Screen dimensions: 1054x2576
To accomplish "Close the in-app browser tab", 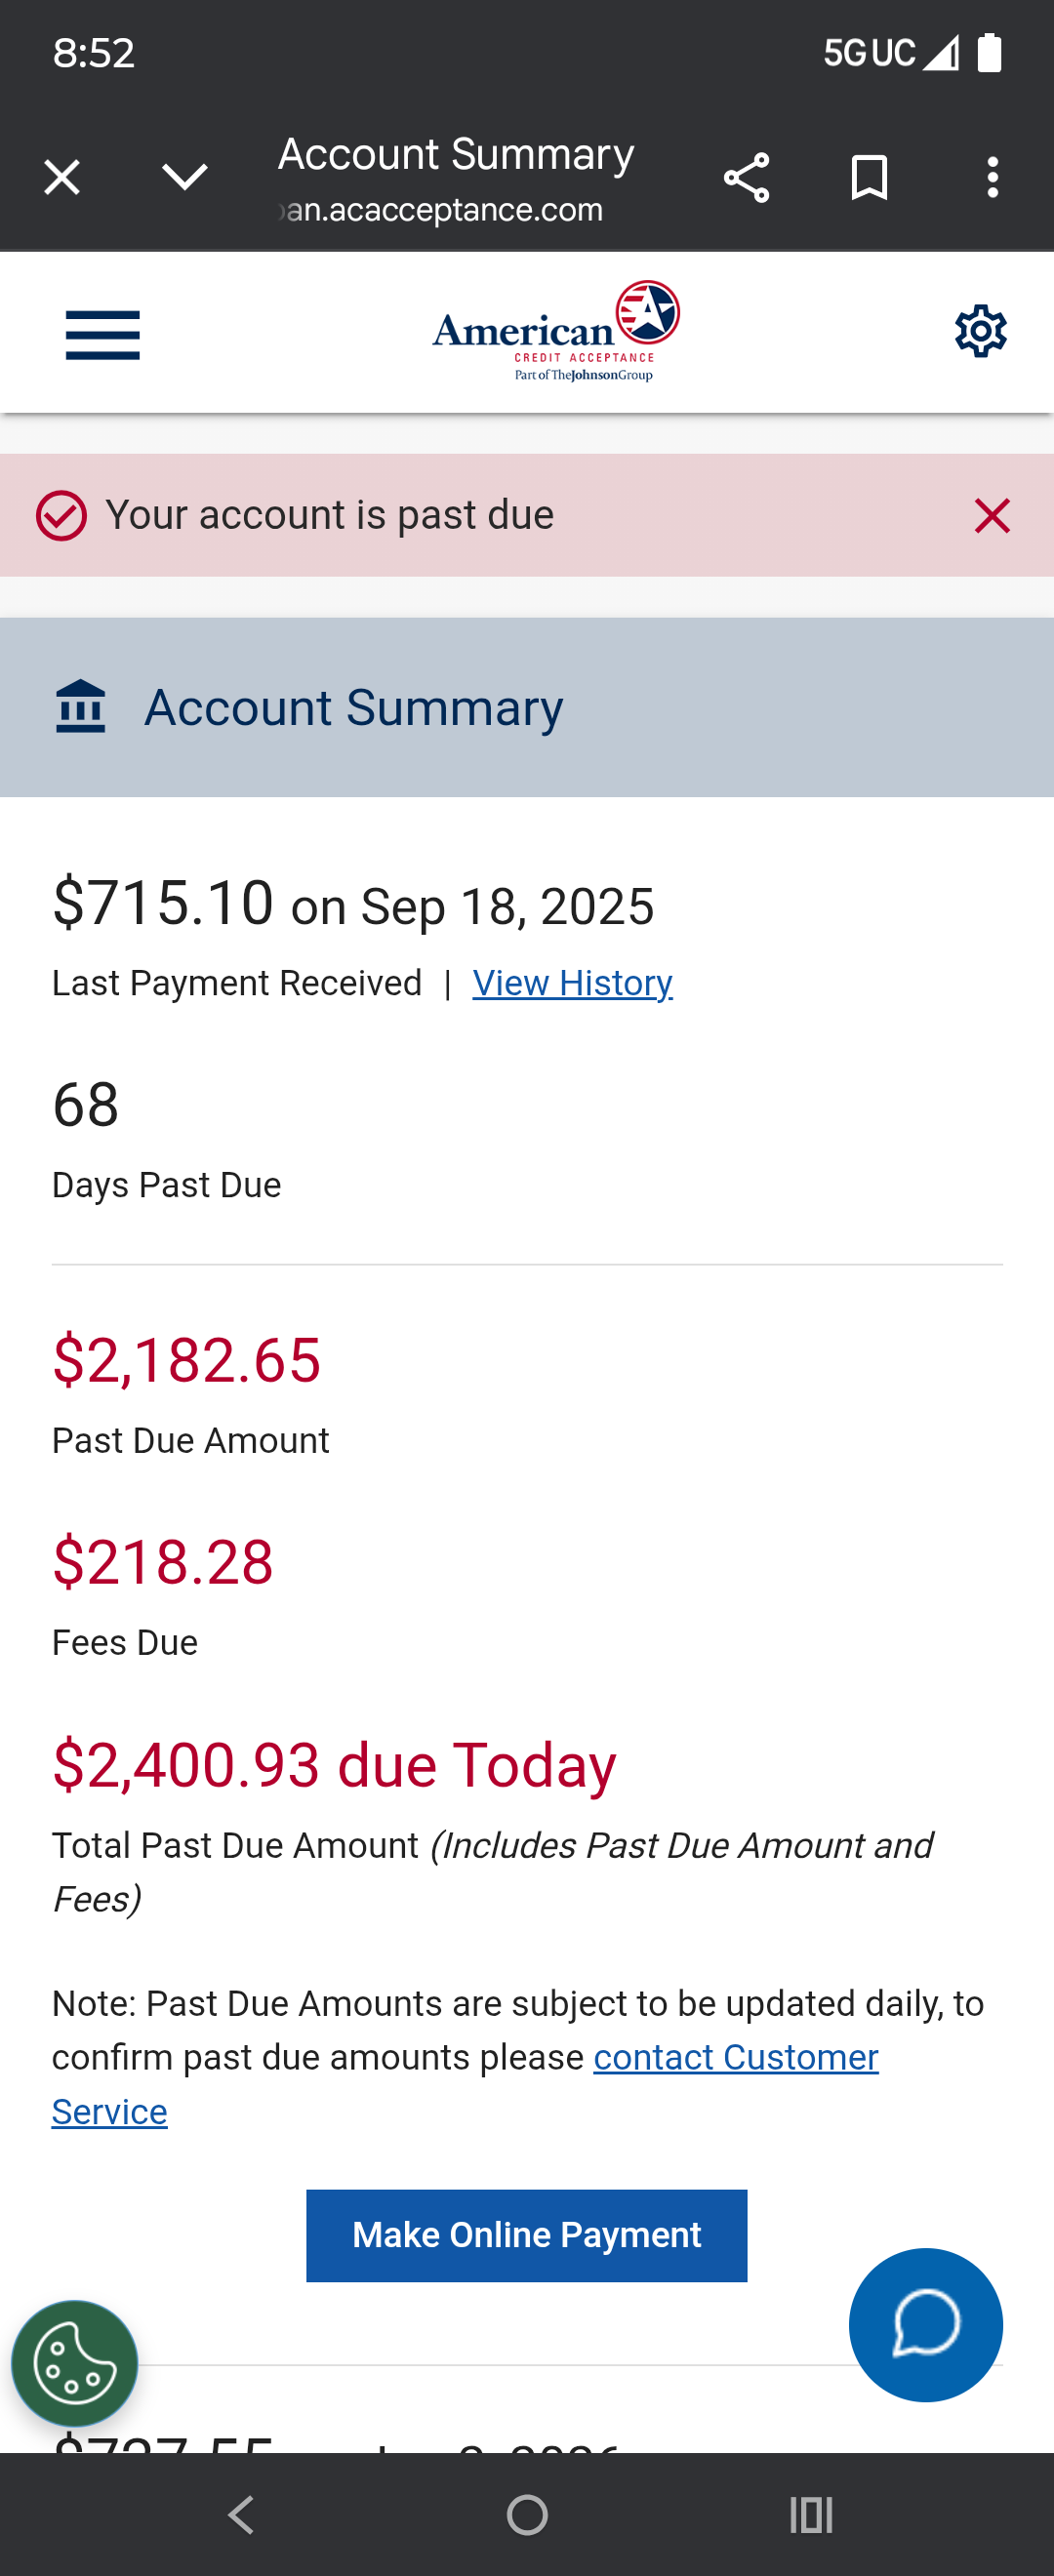I will click(x=62, y=178).
